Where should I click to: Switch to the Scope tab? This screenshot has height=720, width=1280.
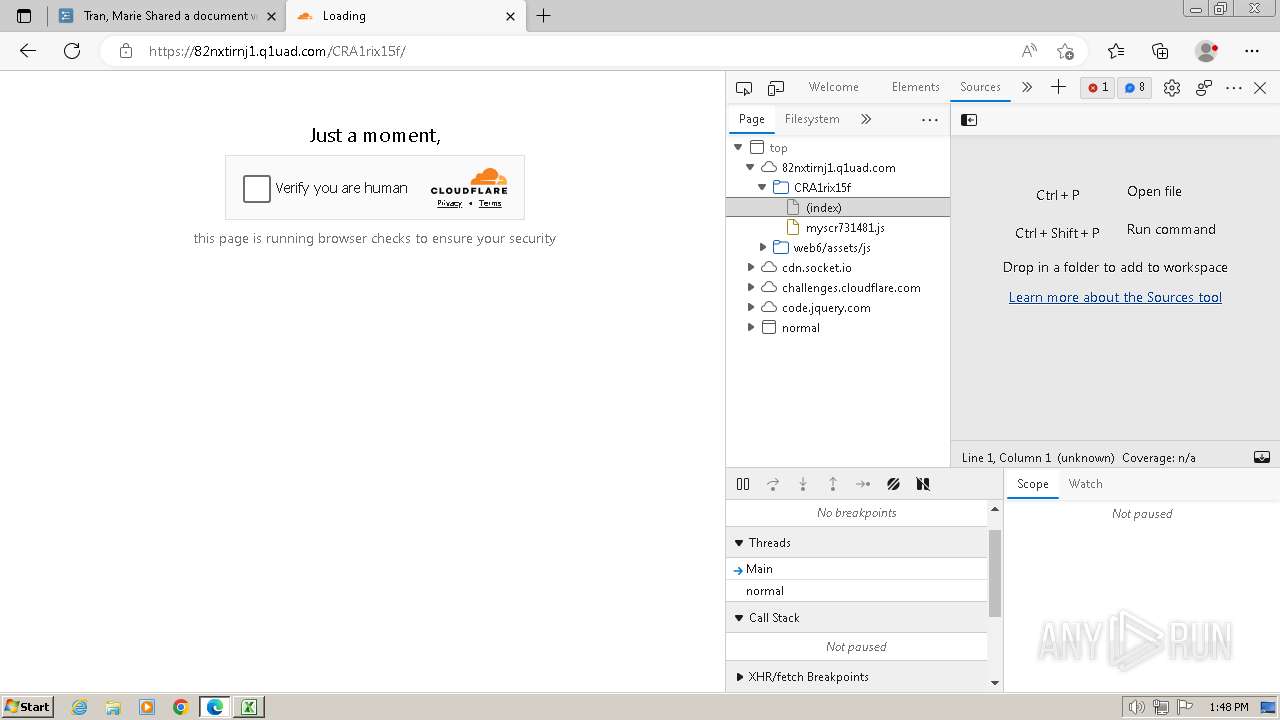[1033, 484]
